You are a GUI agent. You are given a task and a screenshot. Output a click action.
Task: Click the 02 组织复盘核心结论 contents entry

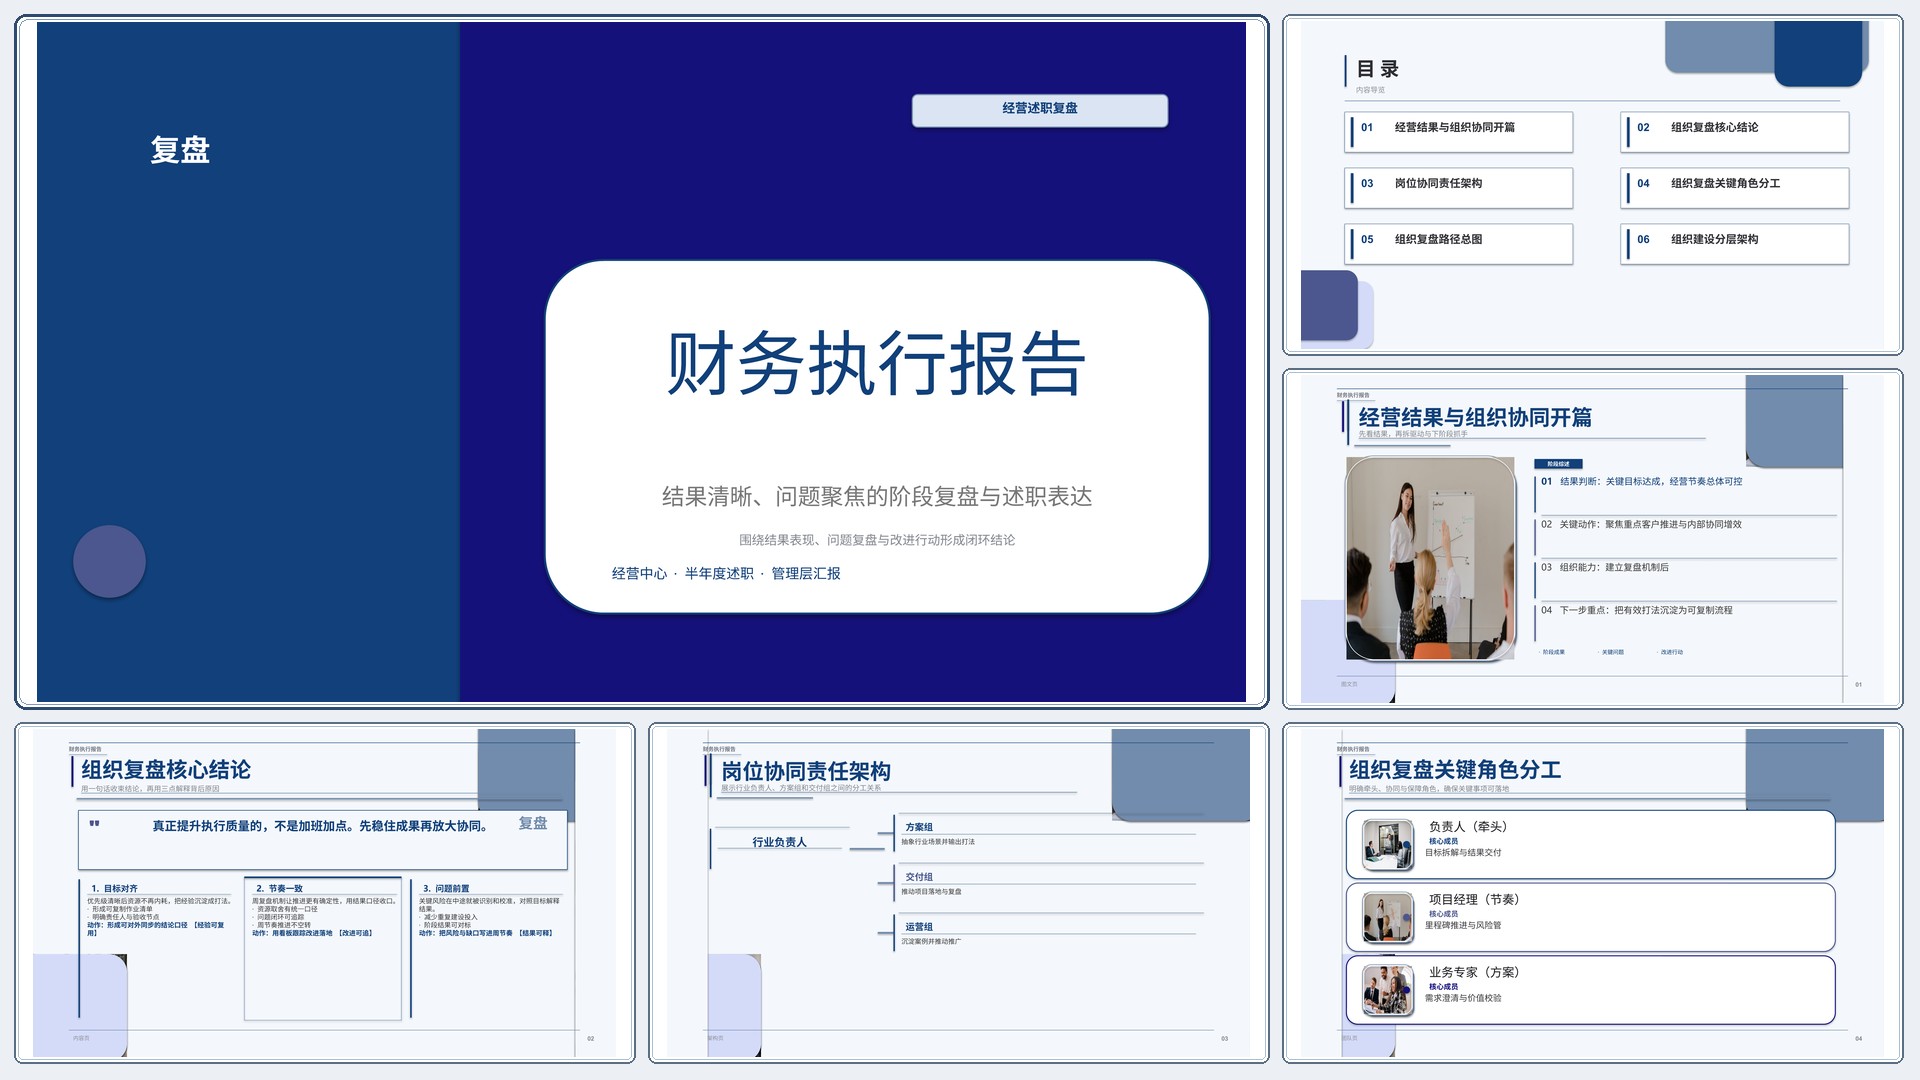[1735, 131]
